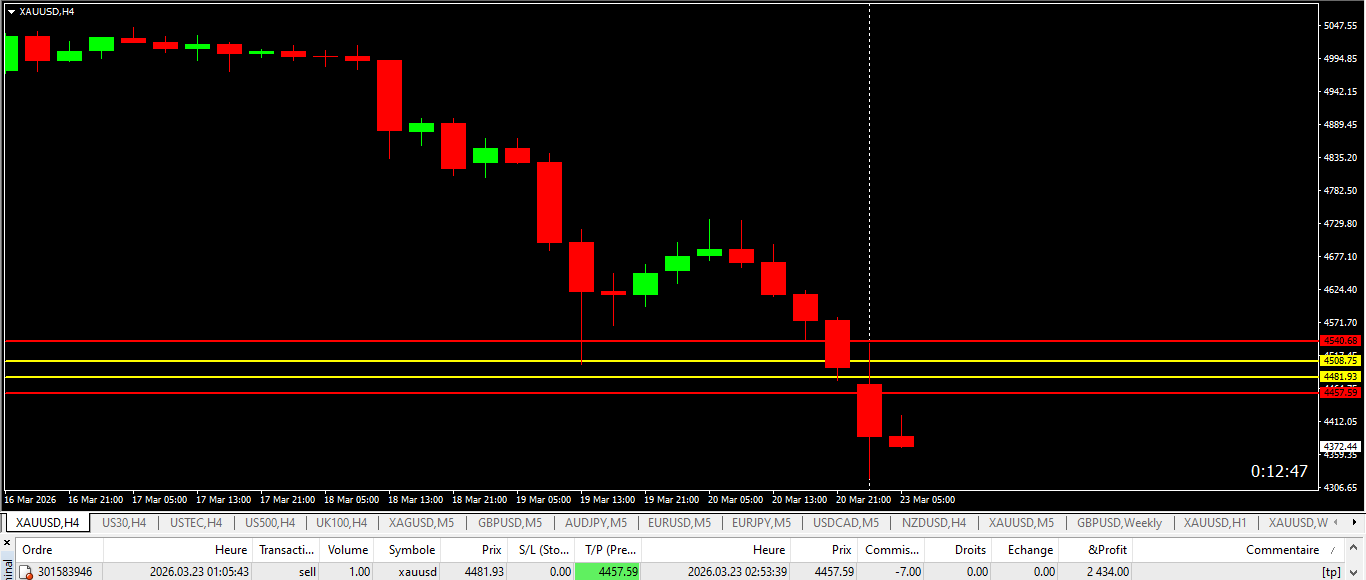The image size is (1366, 580).
Task: Sort by the Volume column header
Action: (x=348, y=550)
